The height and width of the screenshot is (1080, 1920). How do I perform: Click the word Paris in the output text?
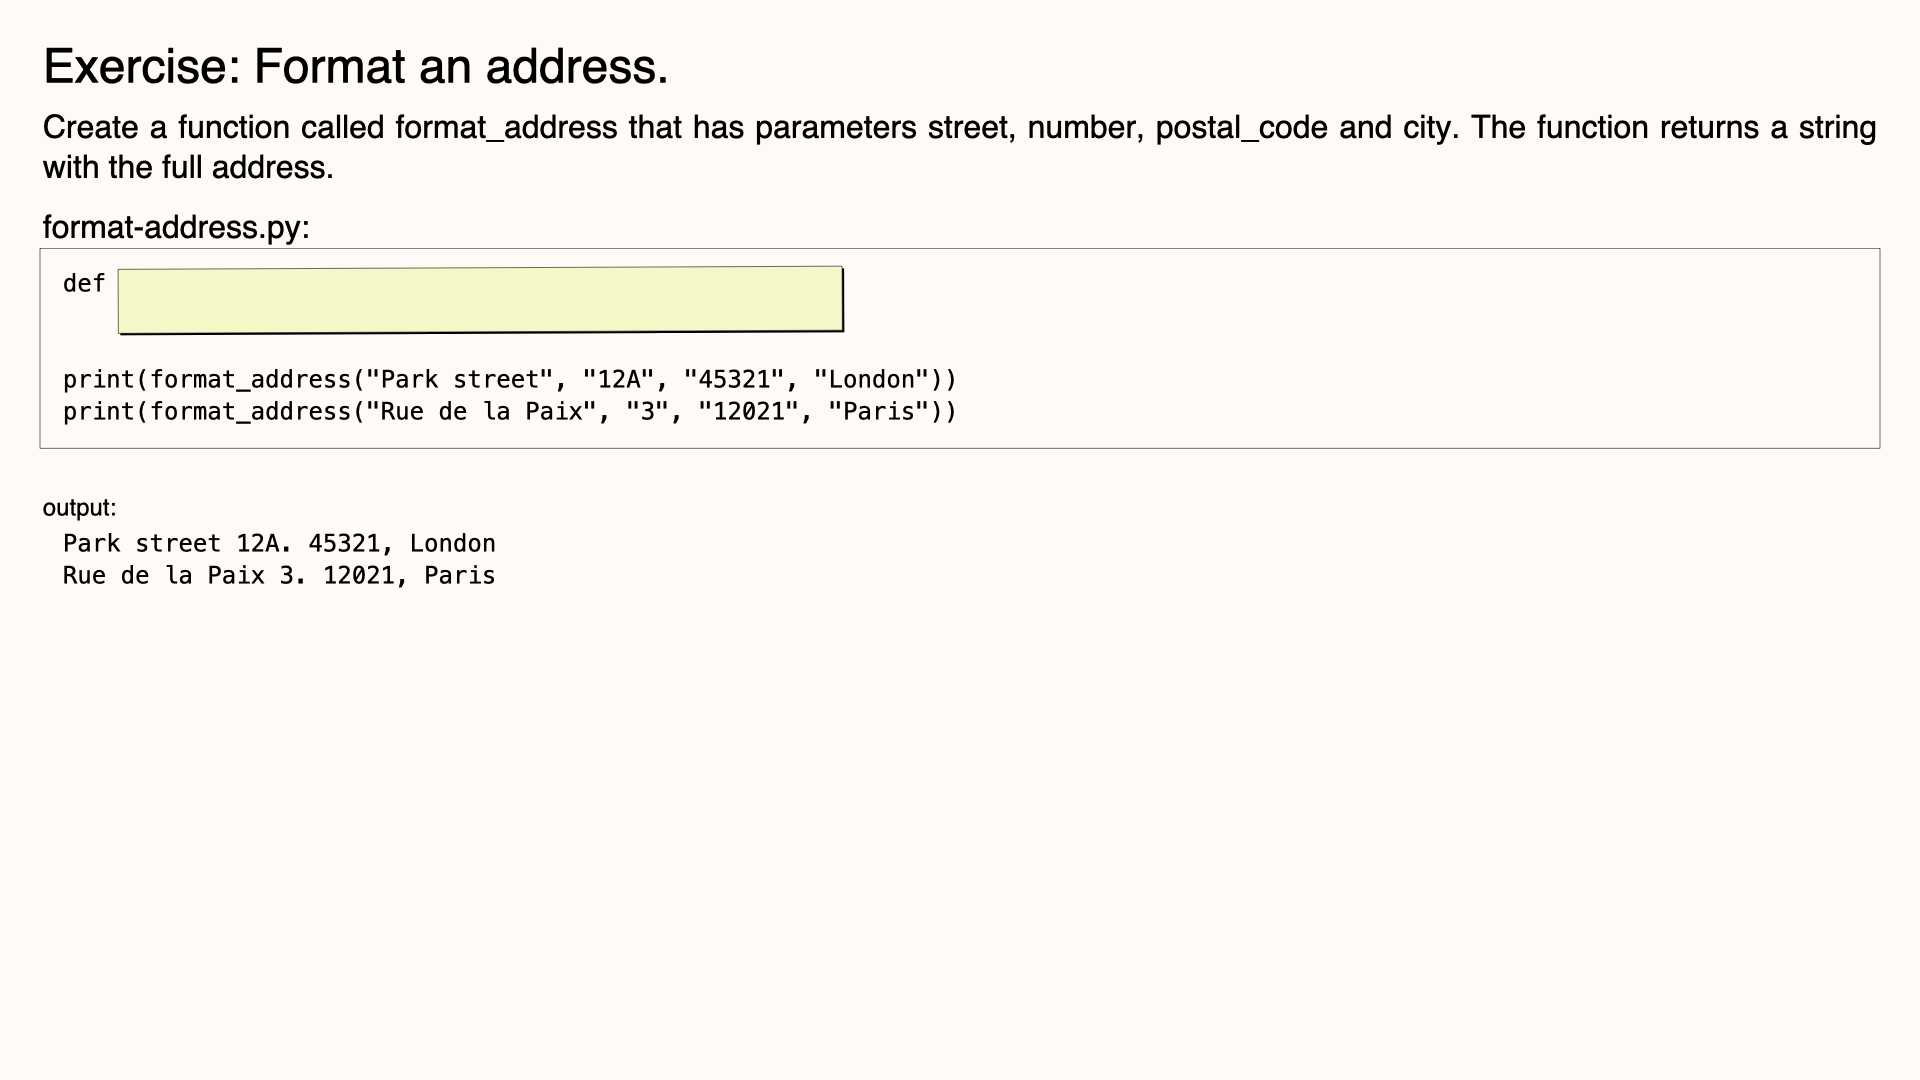pos(460,576)
